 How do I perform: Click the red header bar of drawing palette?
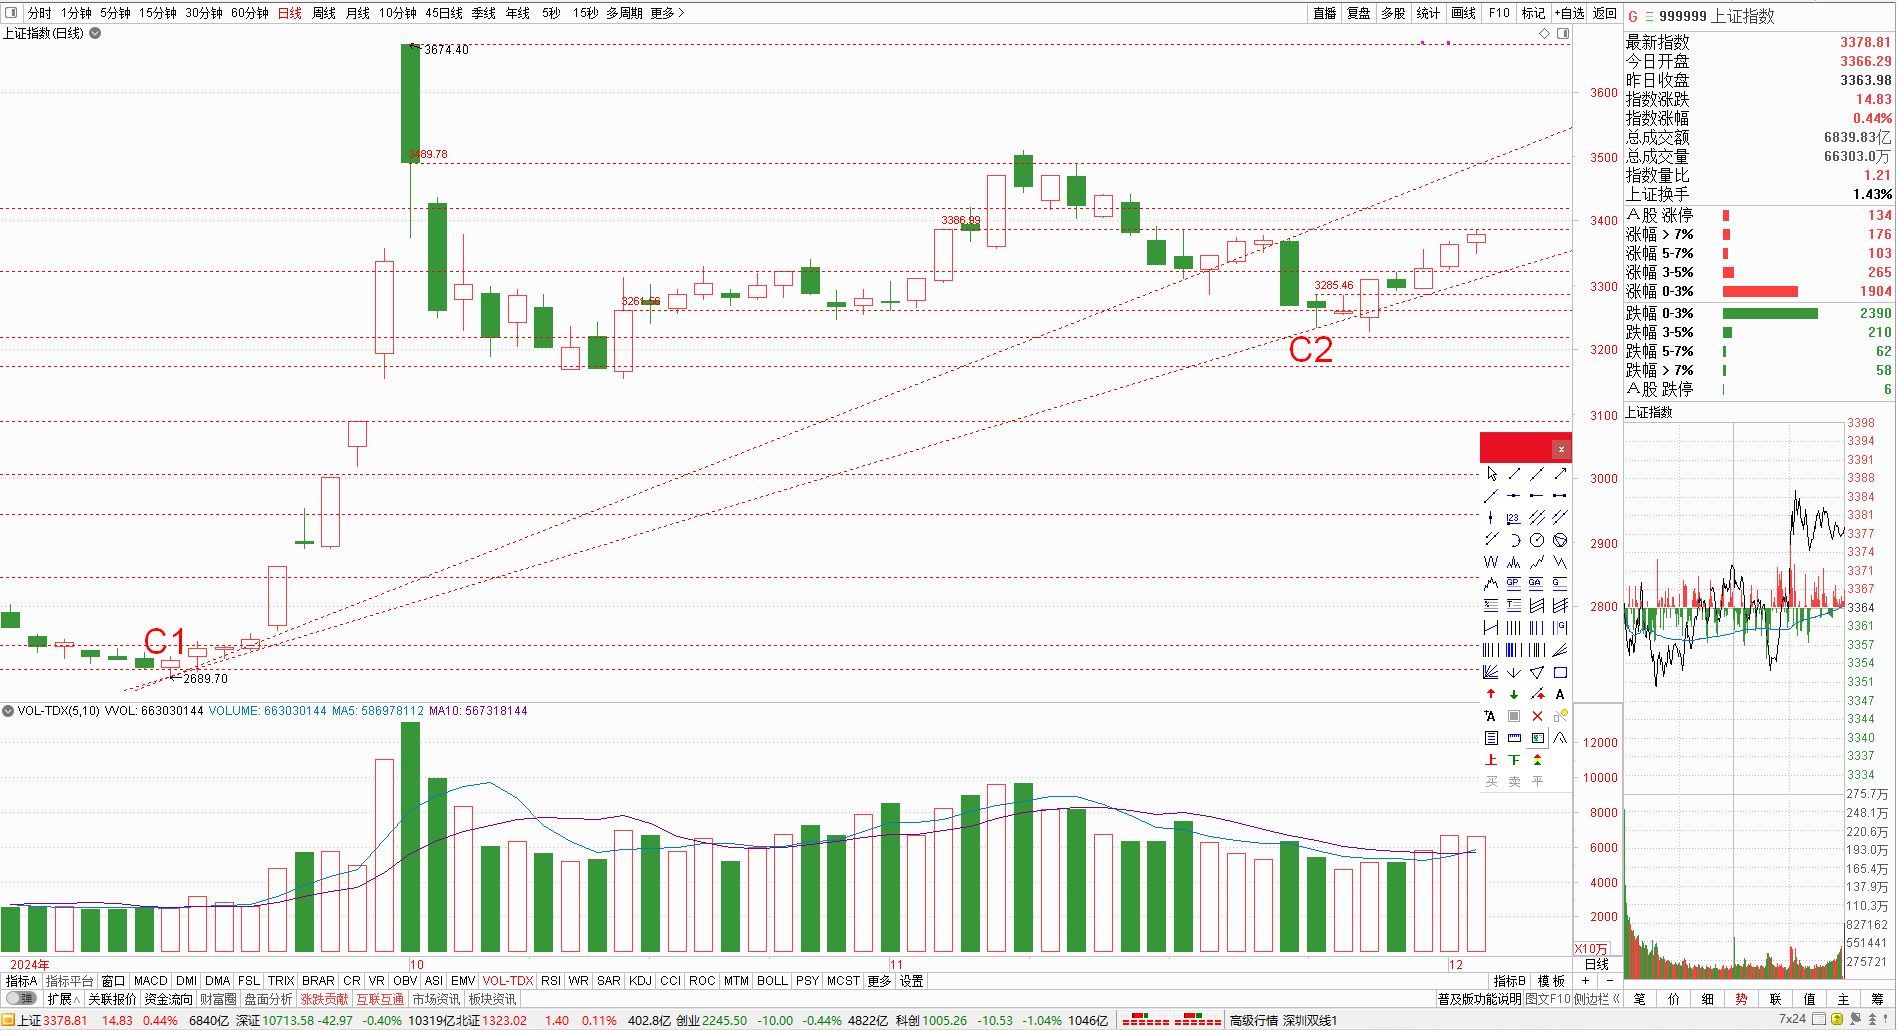(x=1515, y=448)
